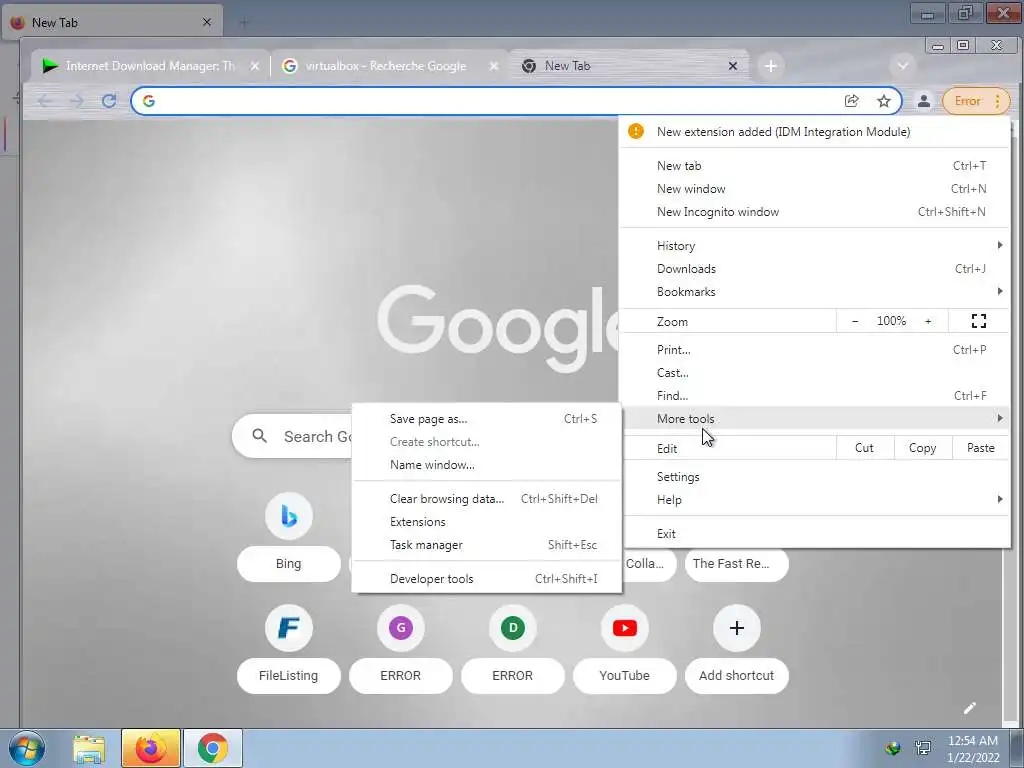
Task: Switch to Internet Download Manager tab
Action: click(150, 66)
